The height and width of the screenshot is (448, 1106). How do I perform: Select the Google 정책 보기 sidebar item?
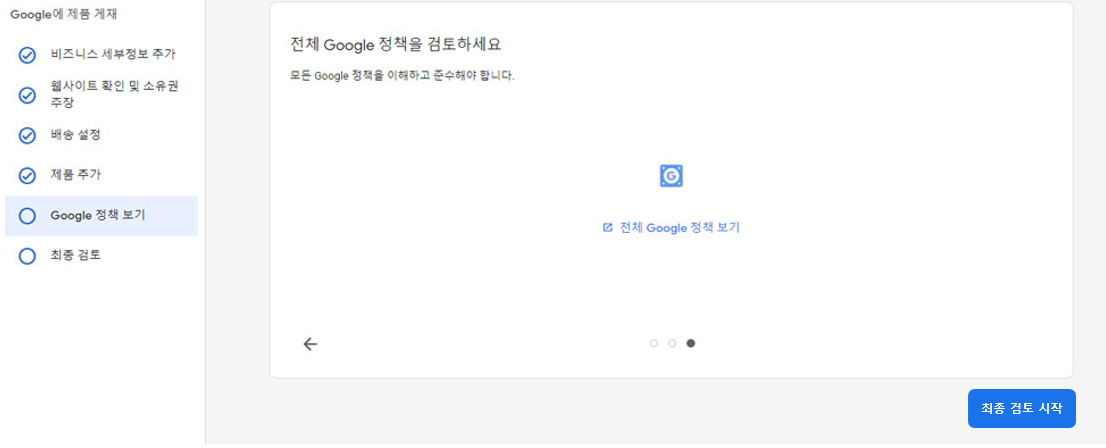(98, 216)
